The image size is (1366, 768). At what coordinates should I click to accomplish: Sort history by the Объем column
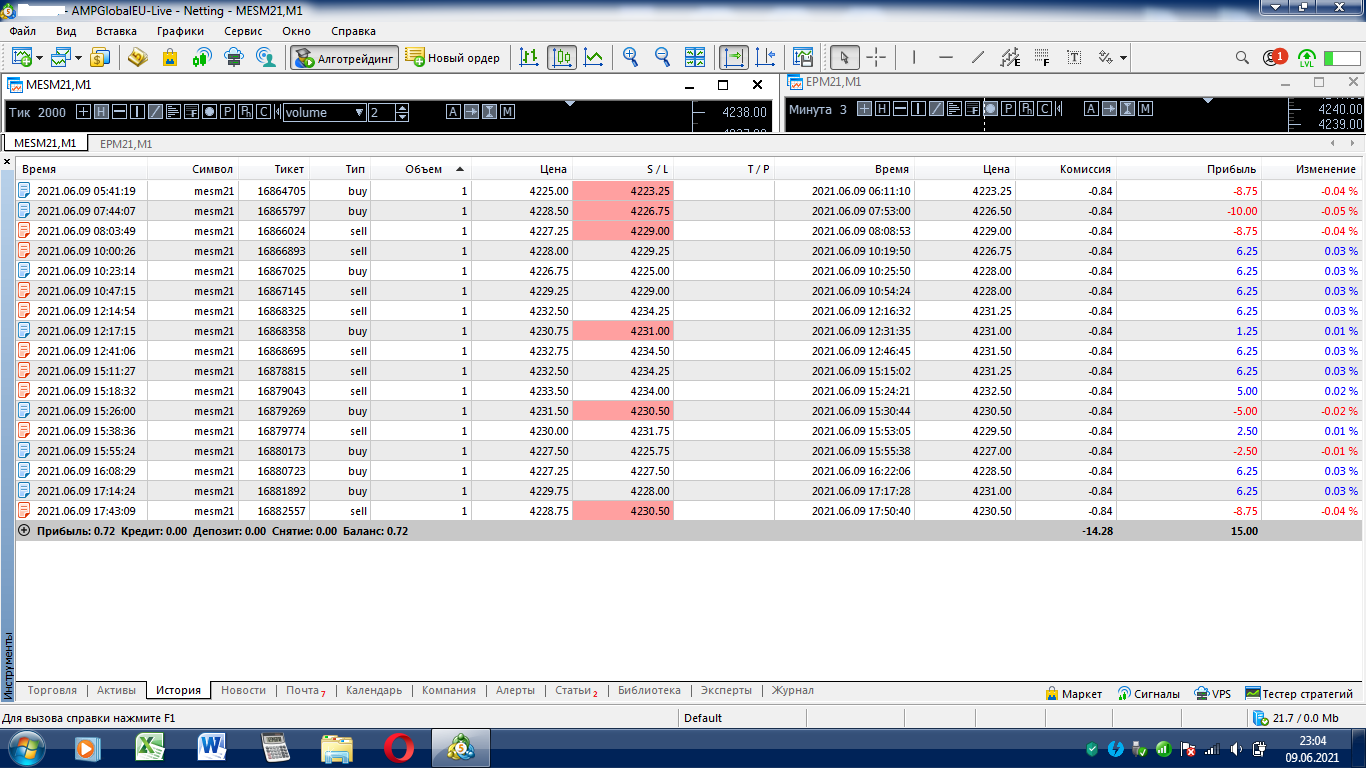click(421, 169)
